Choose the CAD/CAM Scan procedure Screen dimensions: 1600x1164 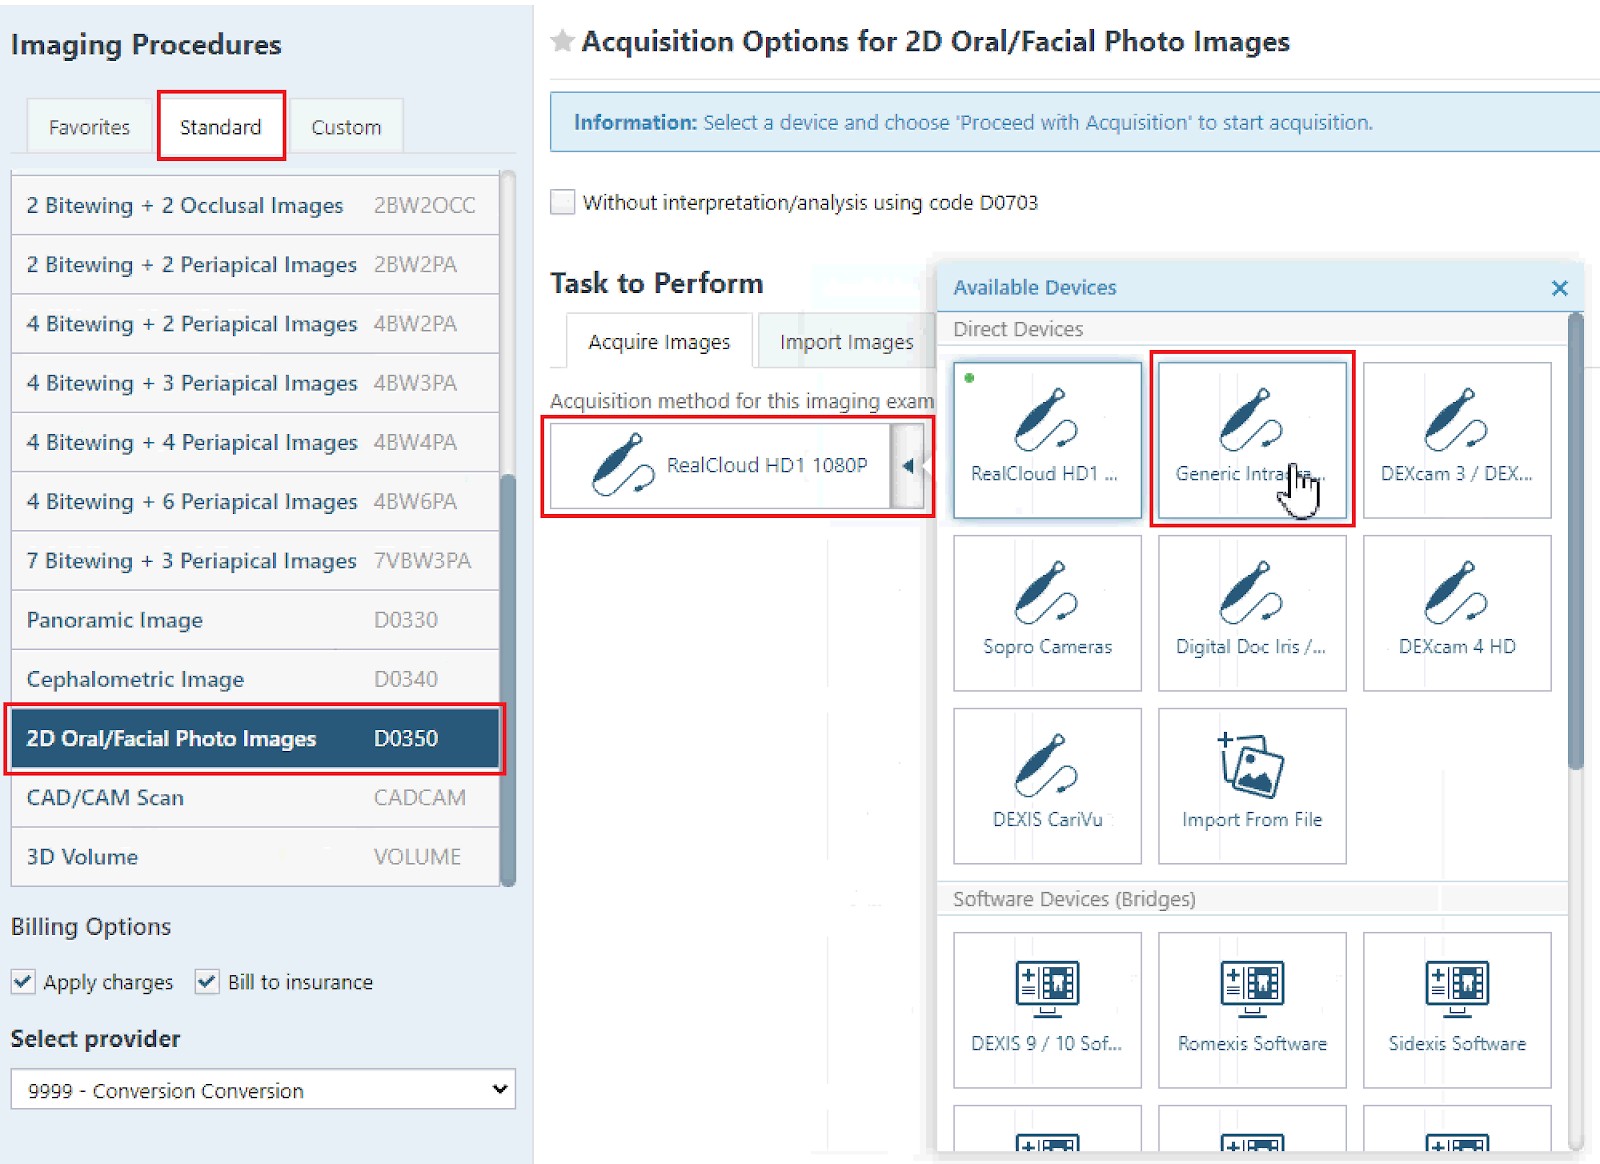(x=255, y=797)
